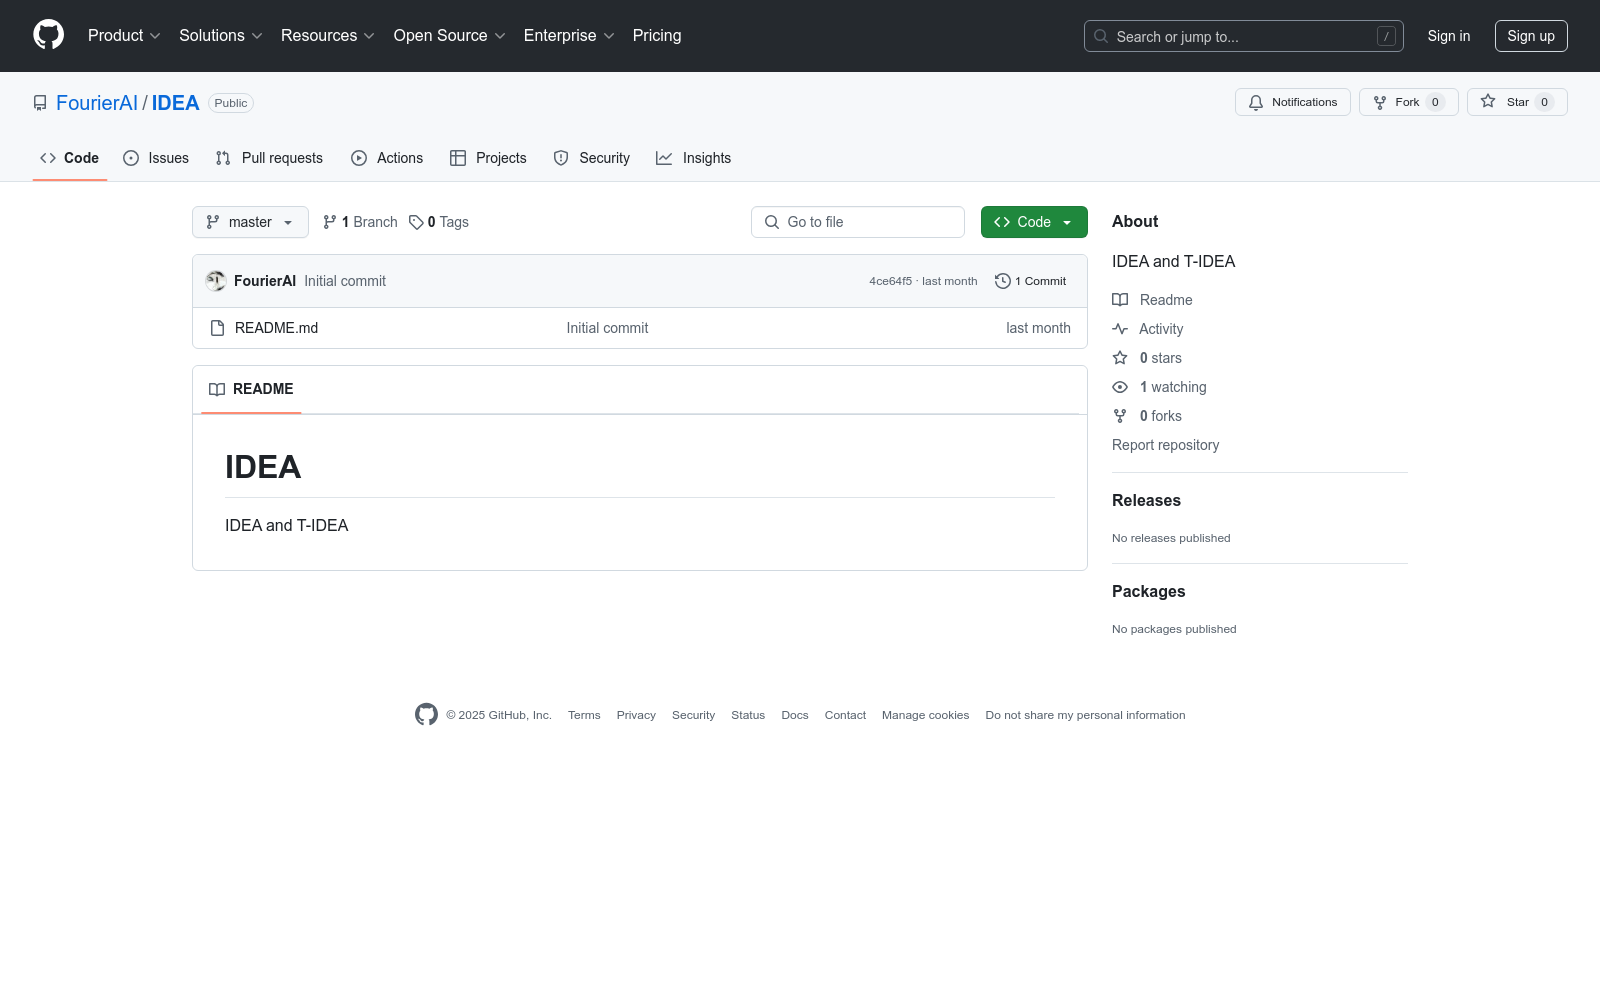
Task: Open the Packages heading link
Action: click(x=1149, y=592)
